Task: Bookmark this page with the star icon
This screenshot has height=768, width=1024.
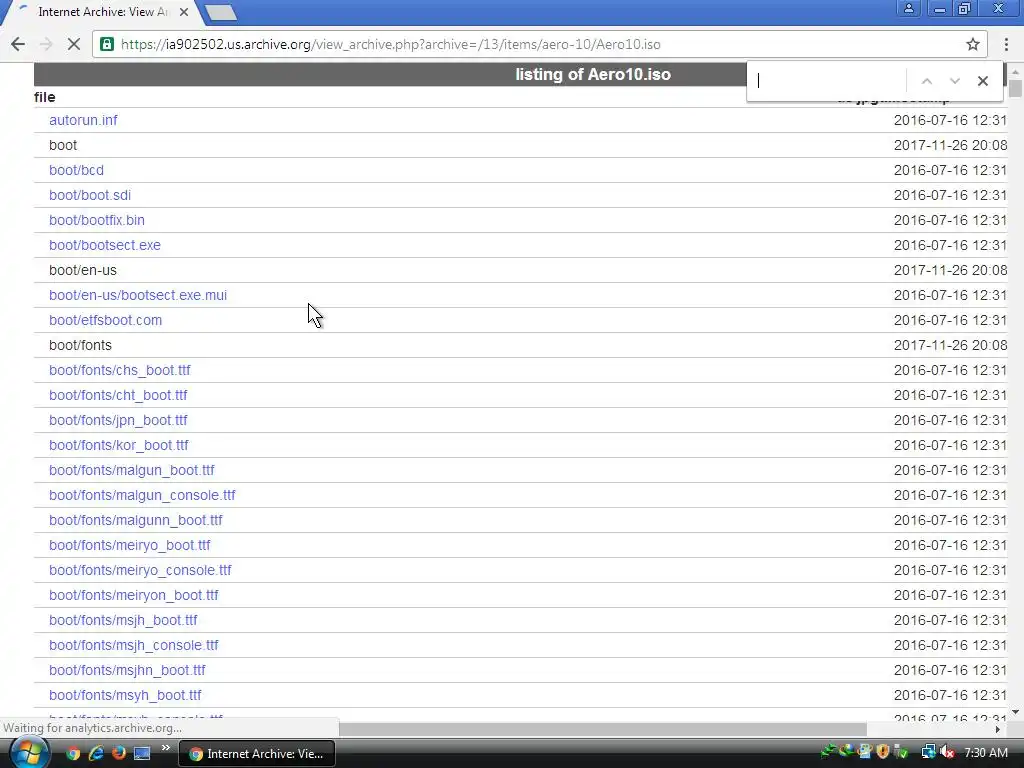Action: (972, 44)
